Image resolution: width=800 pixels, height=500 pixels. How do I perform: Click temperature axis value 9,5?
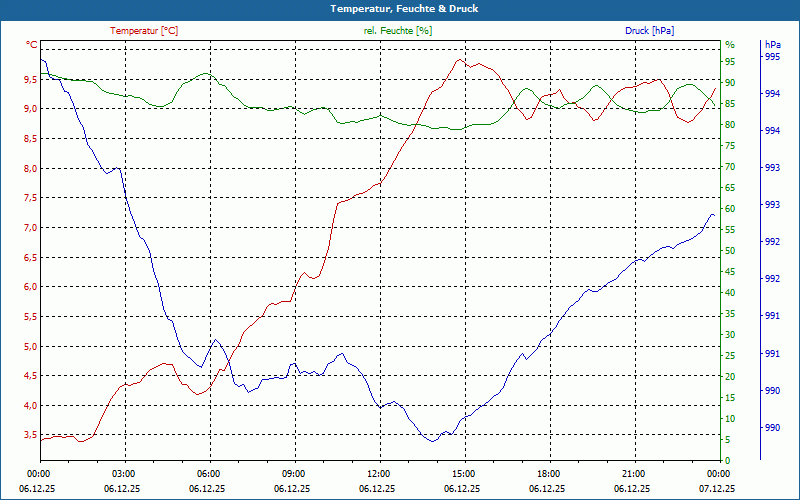tap(31, 79)
